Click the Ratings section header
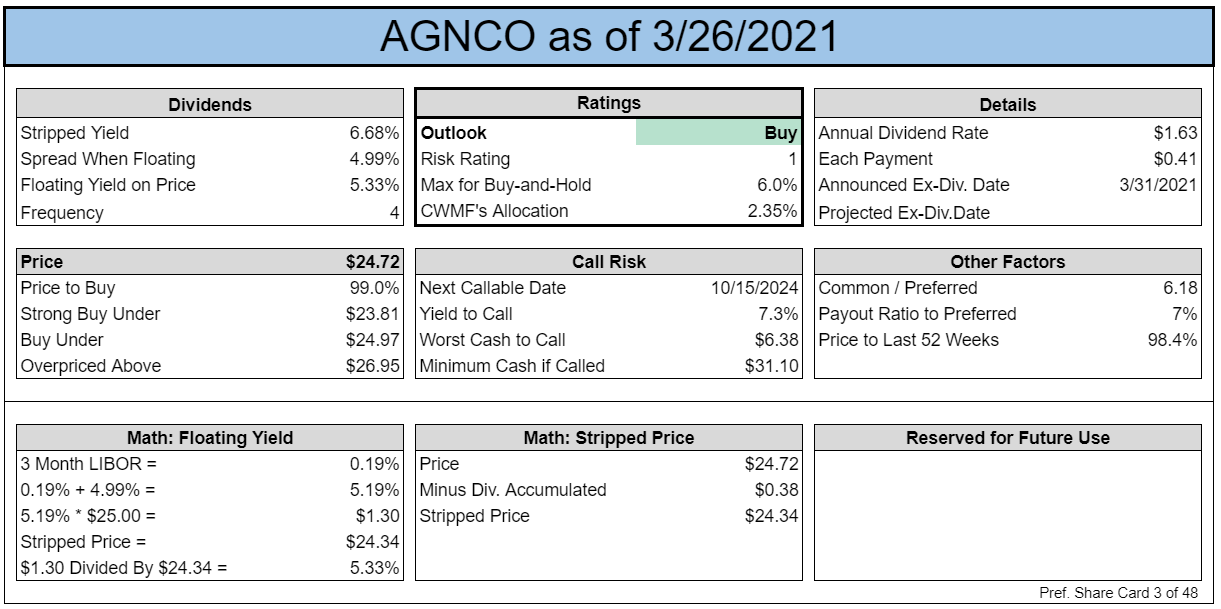The width and height of the screenshot is (1221, 609). tap(609, 103)
